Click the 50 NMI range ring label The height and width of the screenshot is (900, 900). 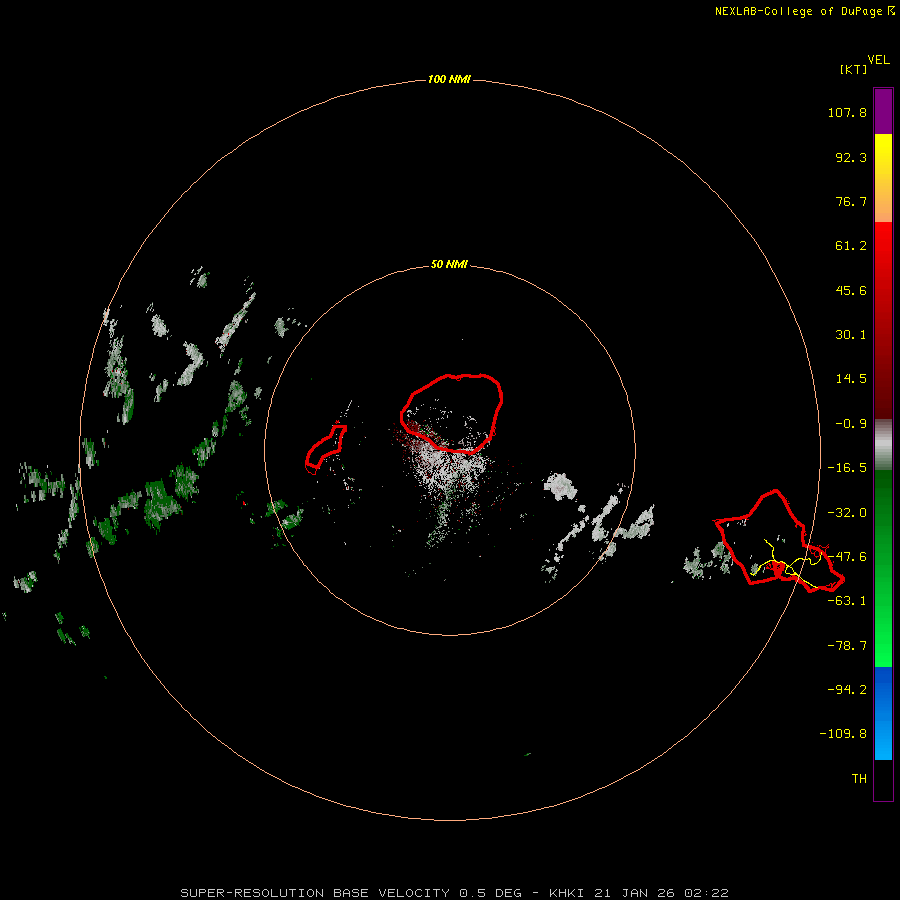click(x=449, y=265)
